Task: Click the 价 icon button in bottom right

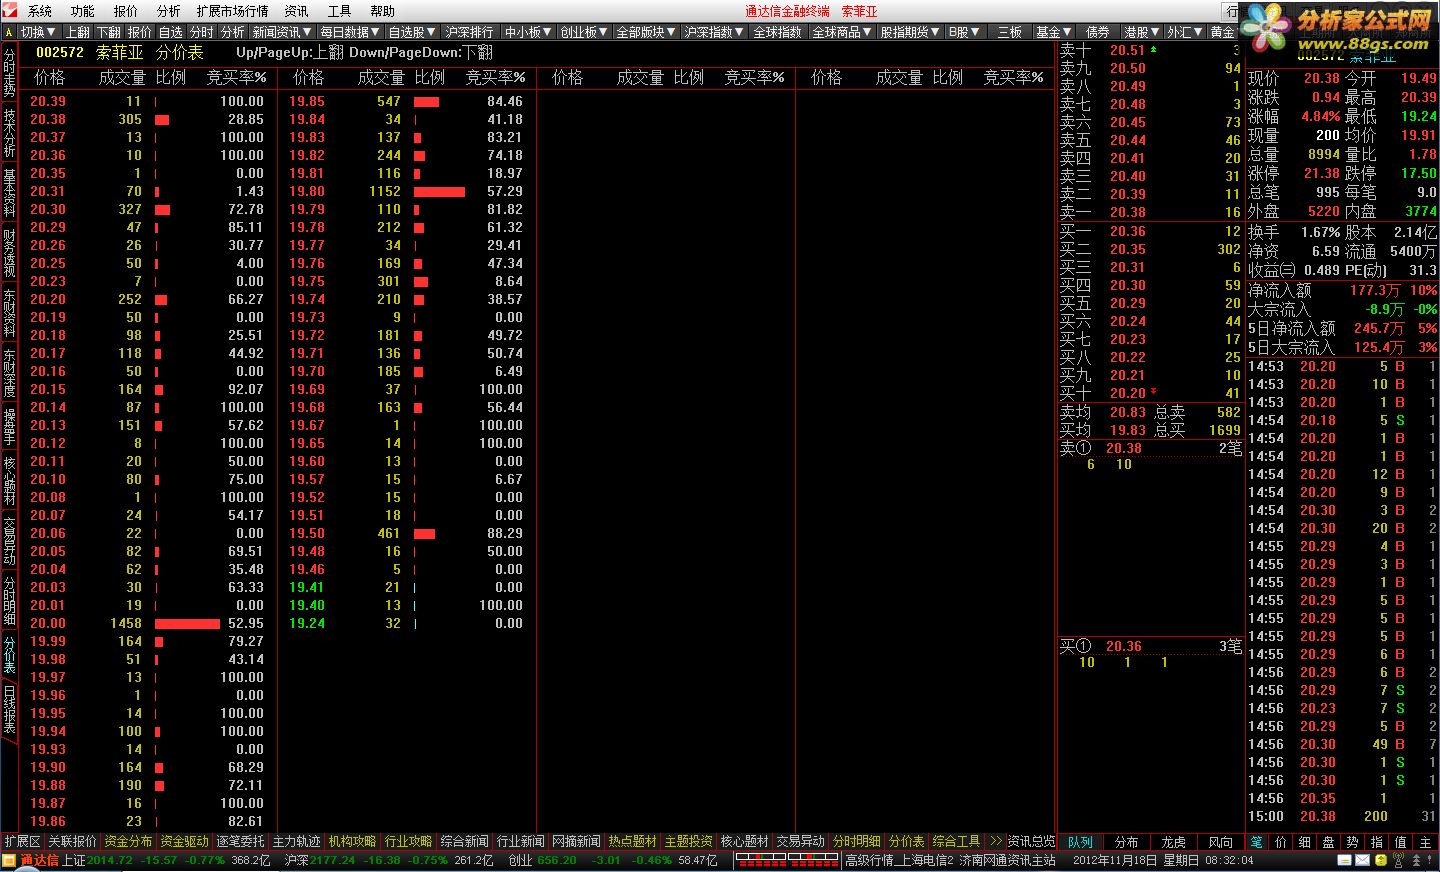Action: pyautogui.click(x=1280, y=842)
